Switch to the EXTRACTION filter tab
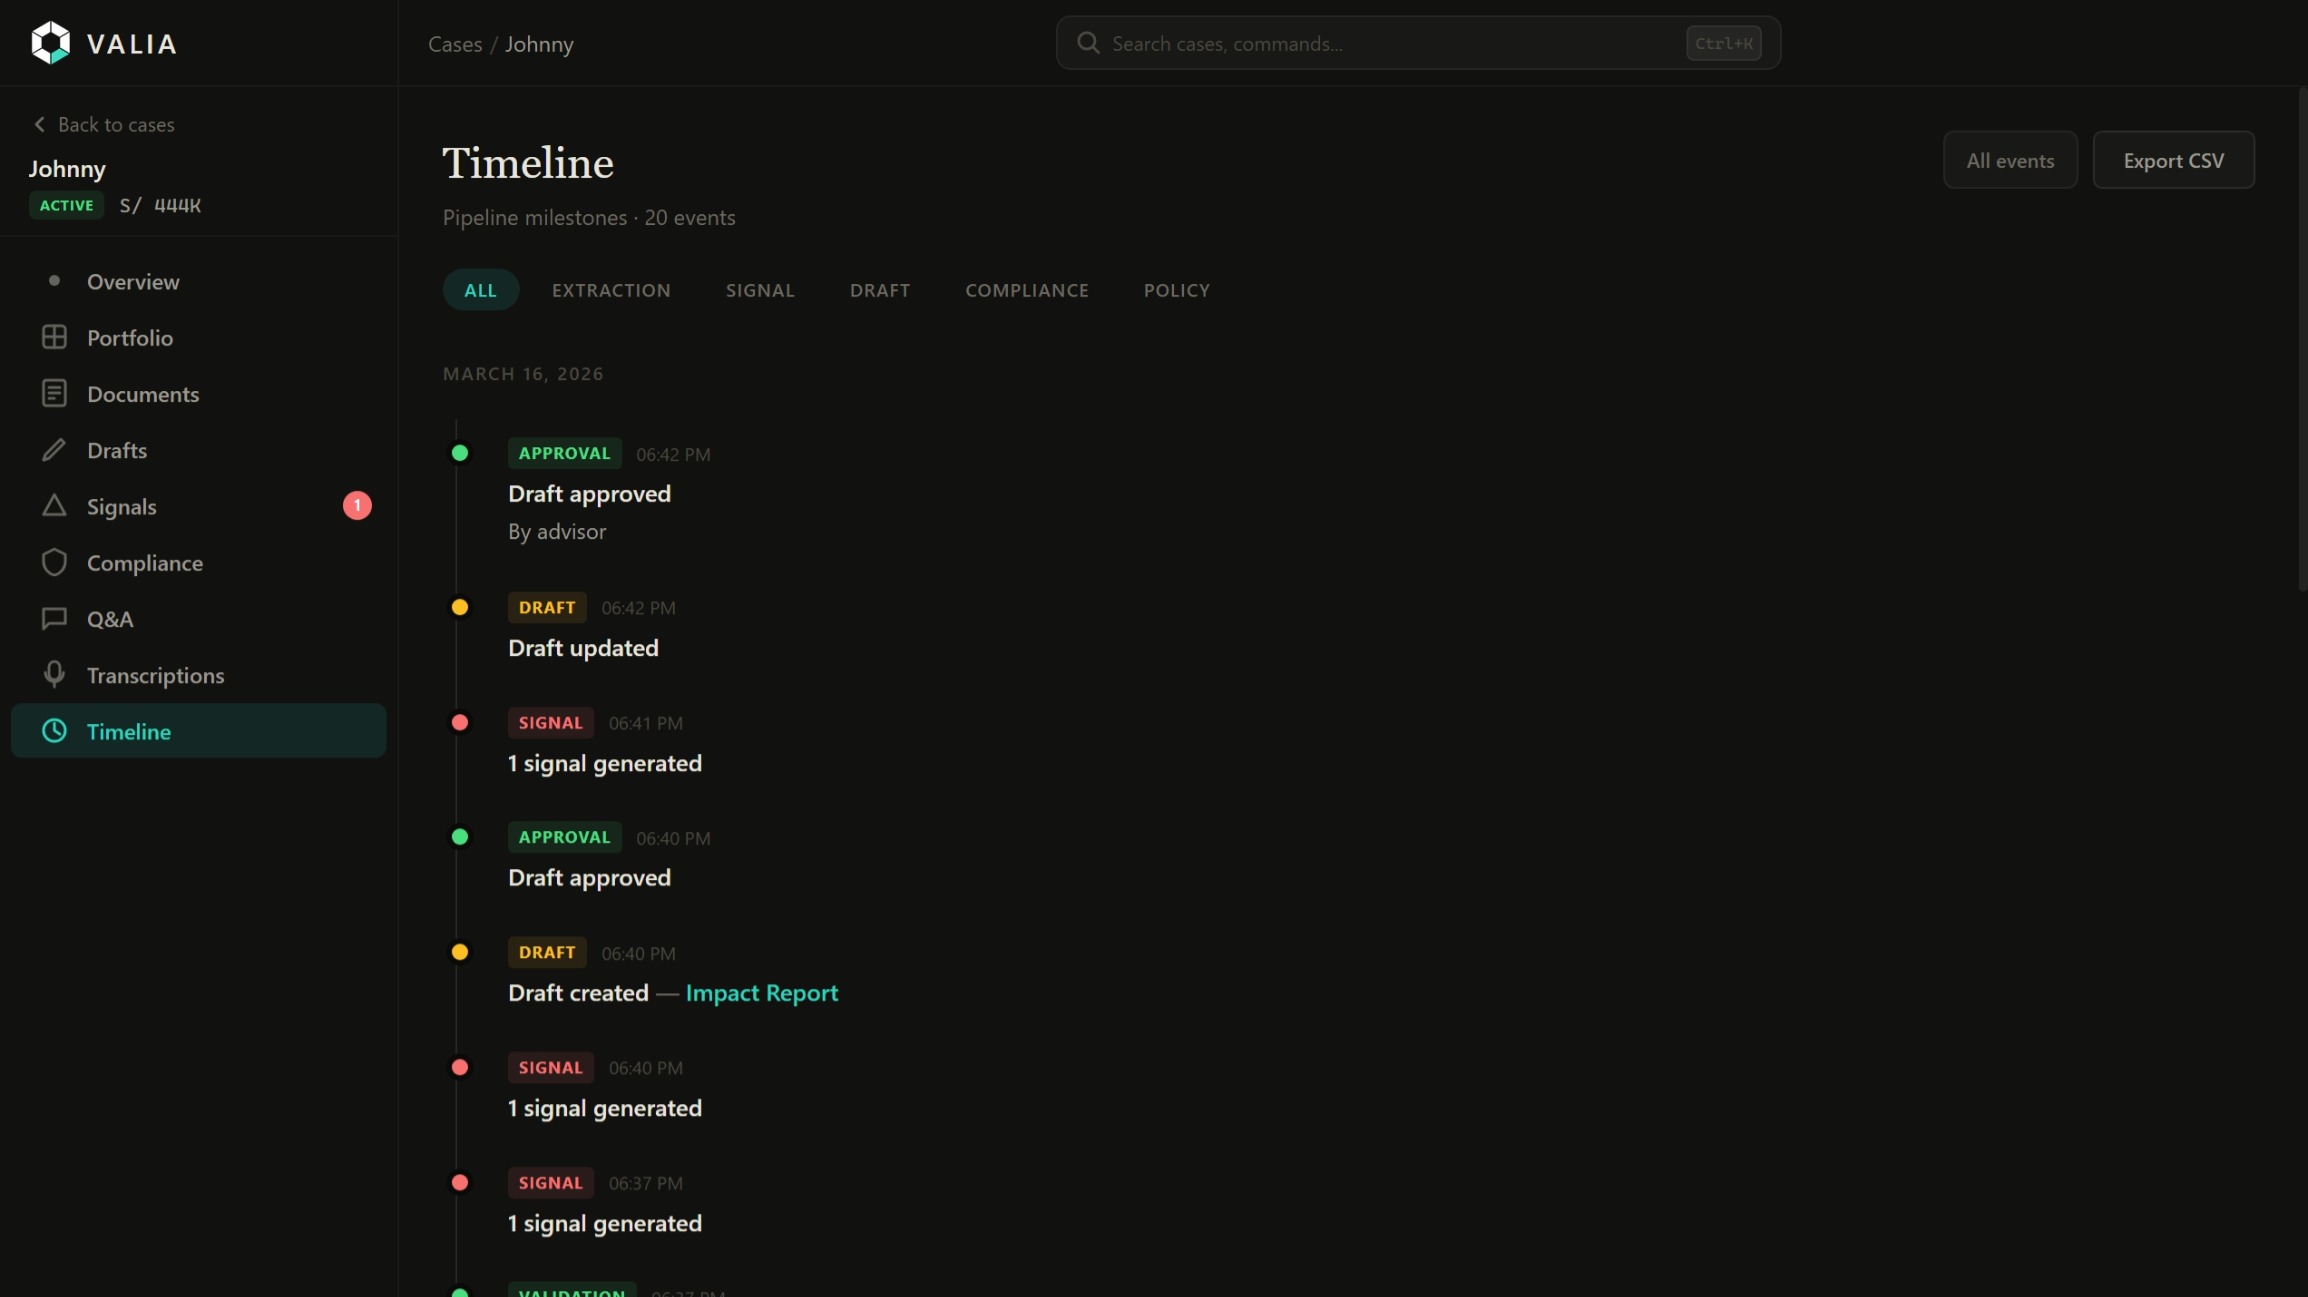 [x=611, y=290]
